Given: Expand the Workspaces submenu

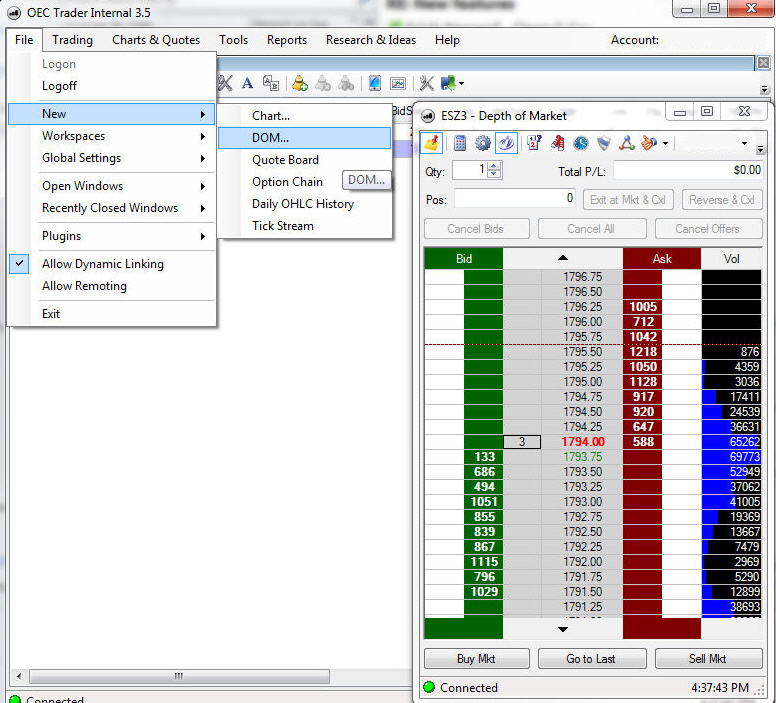Looking at the screenshot, I should [112, 136].
